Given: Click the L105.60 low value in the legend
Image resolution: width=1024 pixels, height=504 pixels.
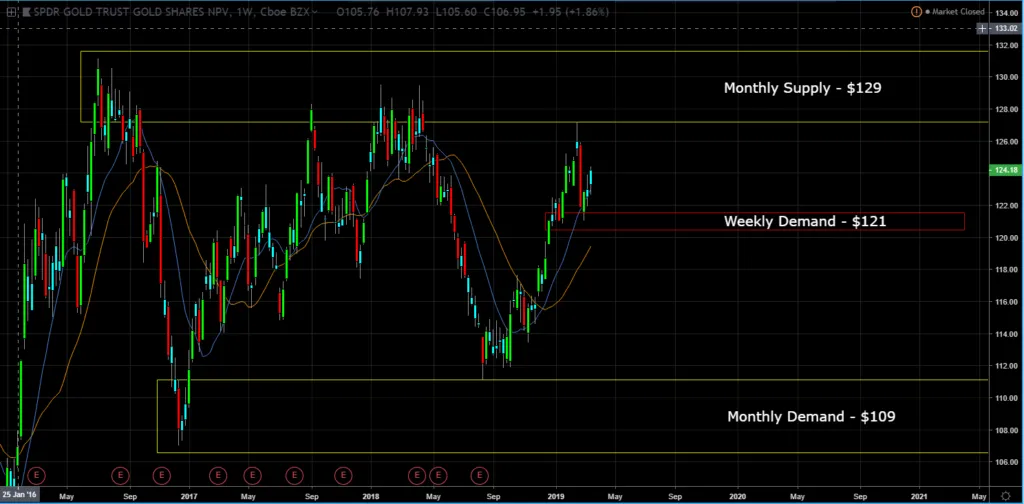Looking at the screenshot, I should pos(456,12).
